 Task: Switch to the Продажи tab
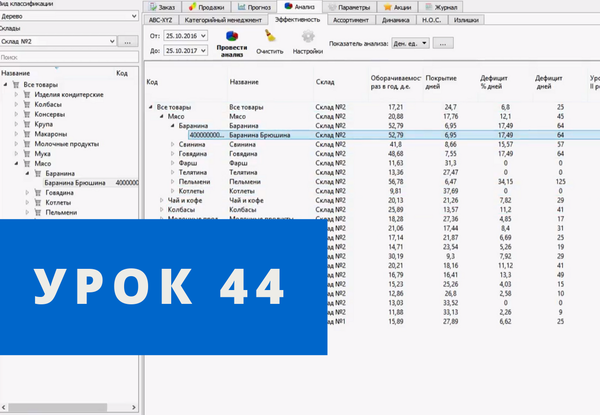207,7
